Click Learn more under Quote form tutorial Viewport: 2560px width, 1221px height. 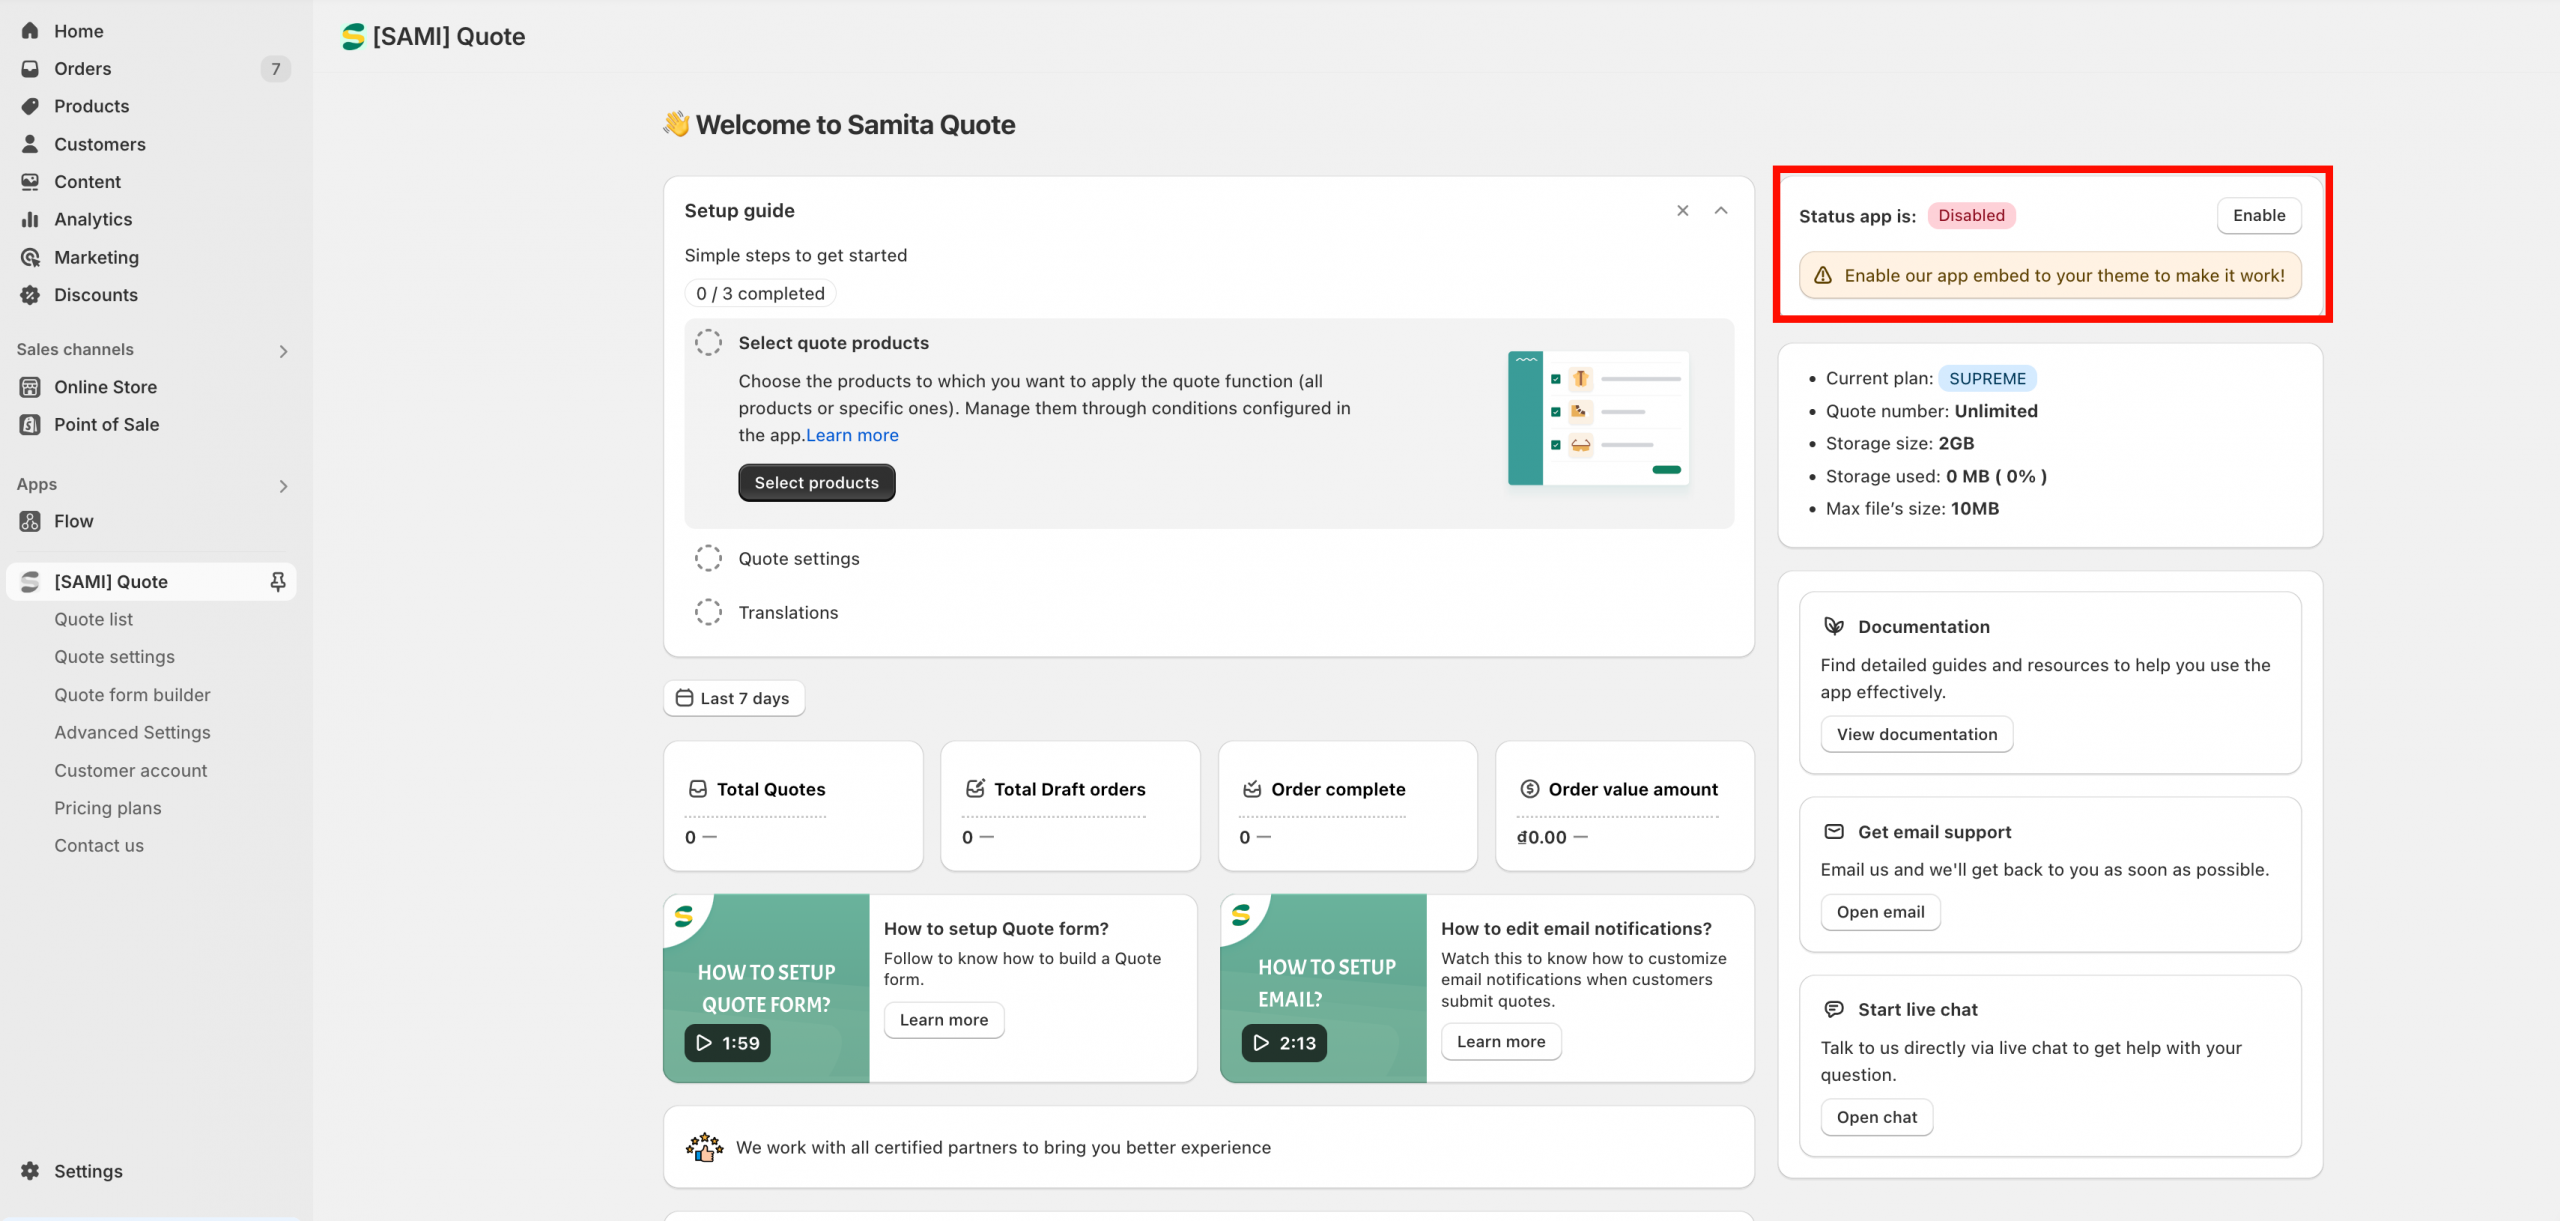944,1020
